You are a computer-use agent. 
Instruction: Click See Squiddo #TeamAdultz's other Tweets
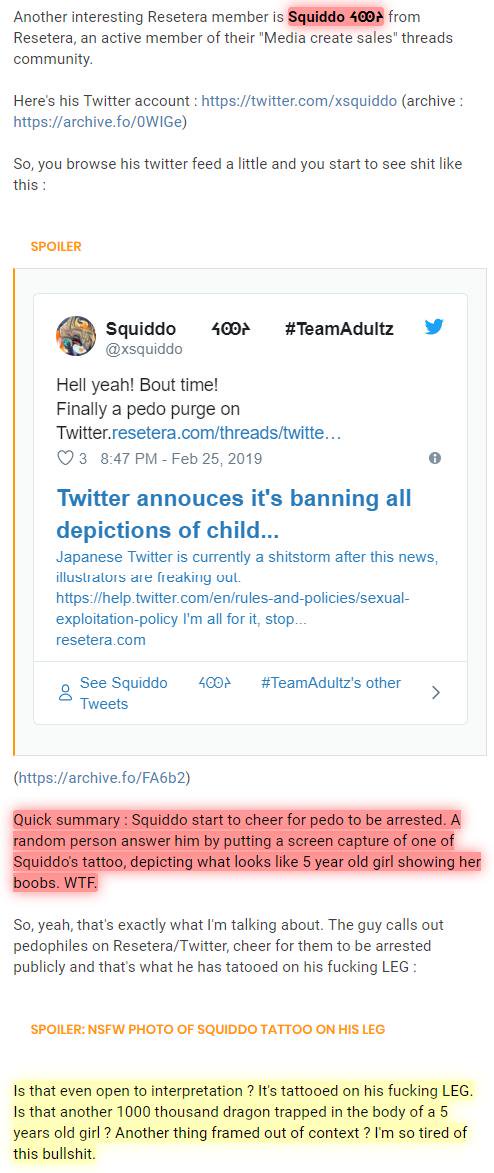click(240, 693)
